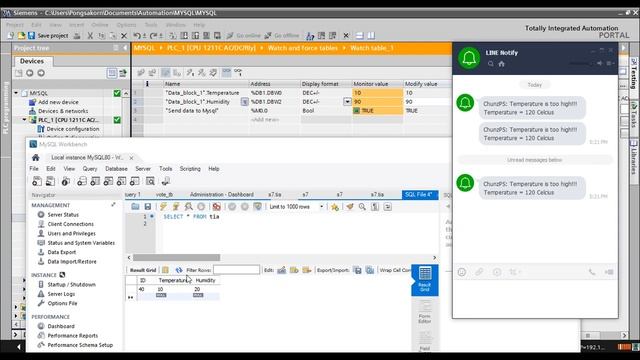Open Data Export in Navigator
The width and height of the screenshot is (640, 360).
(x=62, y=252)
